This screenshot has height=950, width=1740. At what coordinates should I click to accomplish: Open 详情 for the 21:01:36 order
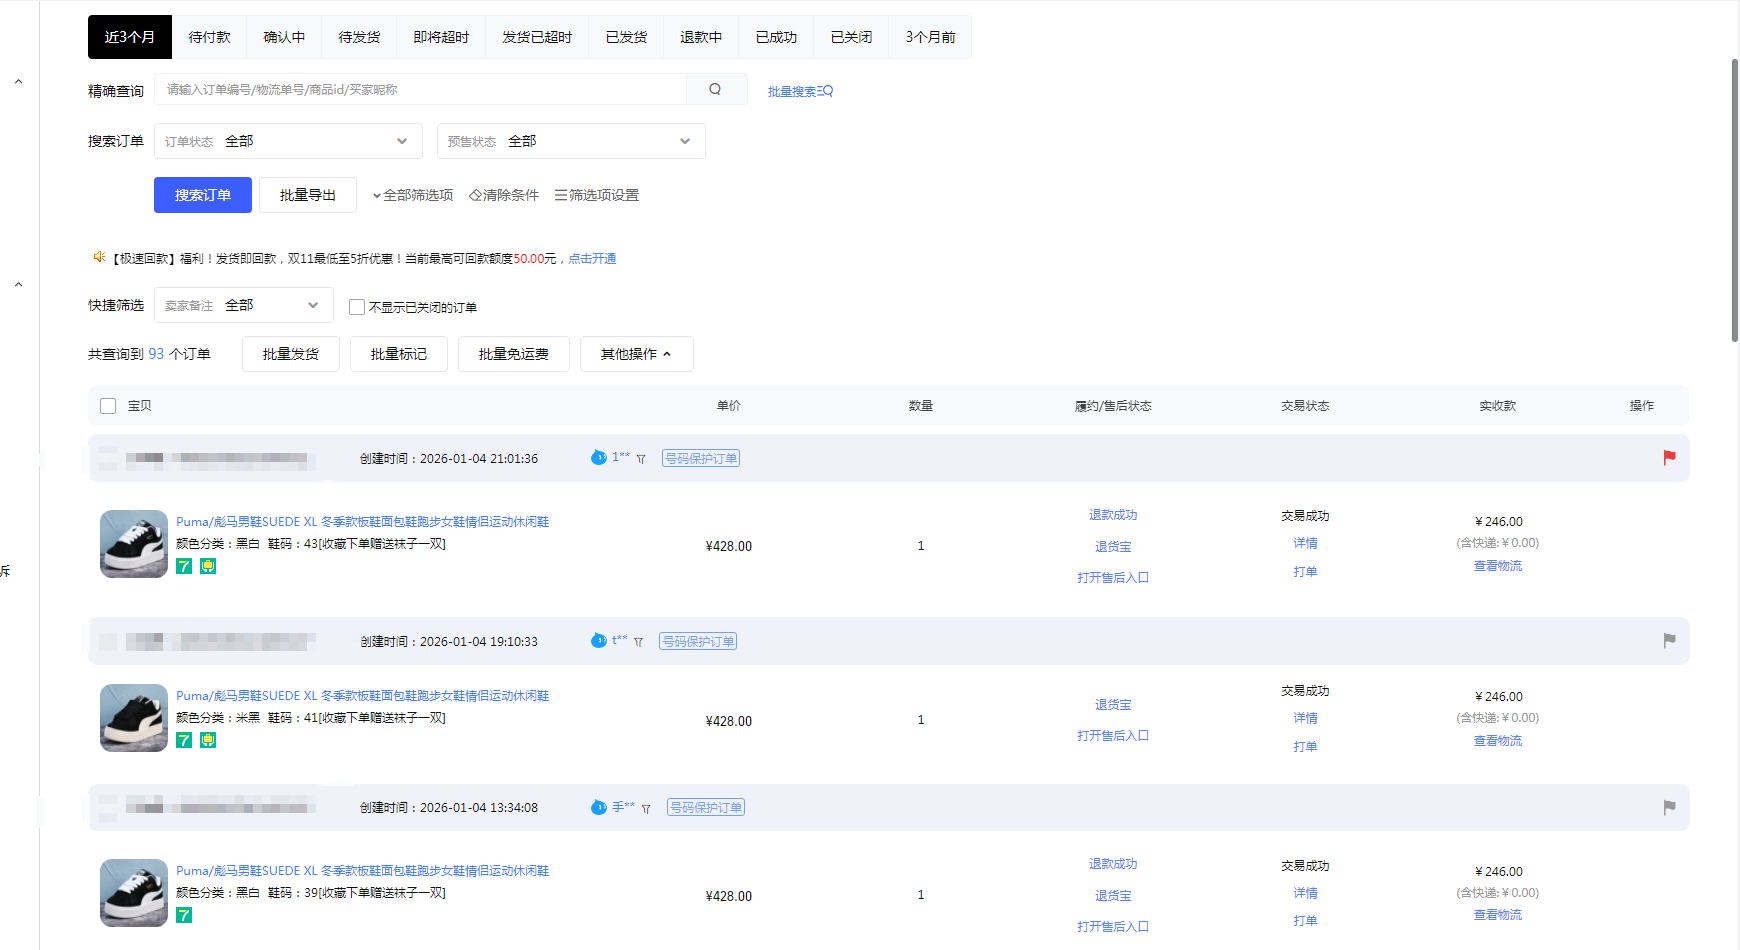[x=1305, y=543]
